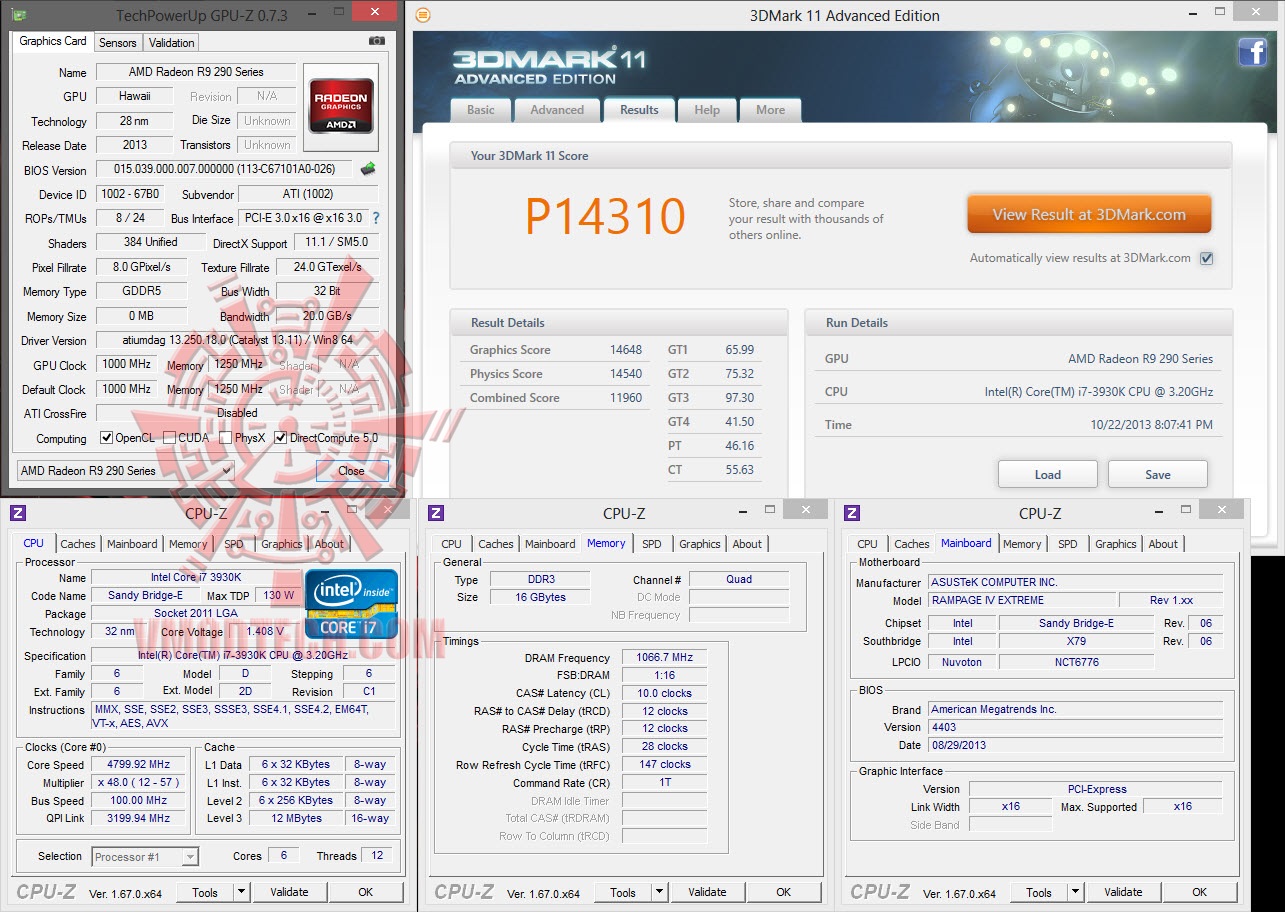1285x912 pixels.
Task: Click the save BIOS chip icon in GPU-Z
Action: tap(368, 169)
